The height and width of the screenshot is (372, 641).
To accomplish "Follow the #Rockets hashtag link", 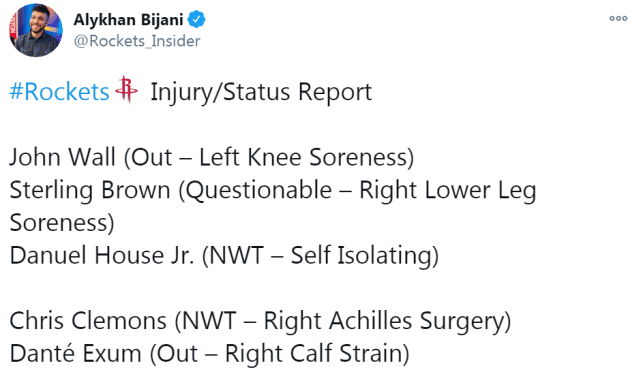I will pos(60,92).
